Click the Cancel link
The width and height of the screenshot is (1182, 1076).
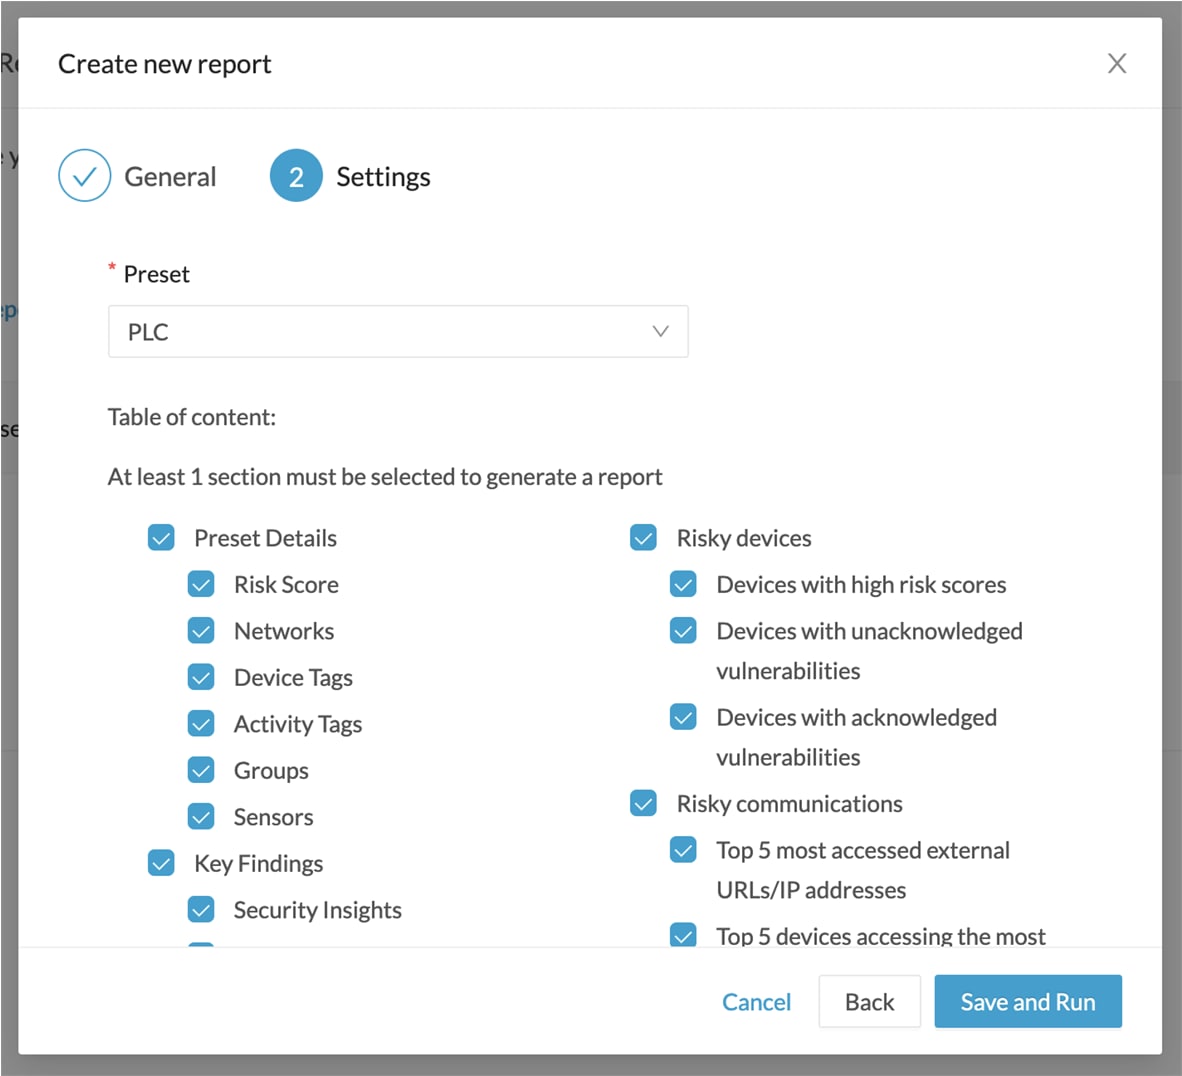pyautogui.click(x=756, y=1001)
